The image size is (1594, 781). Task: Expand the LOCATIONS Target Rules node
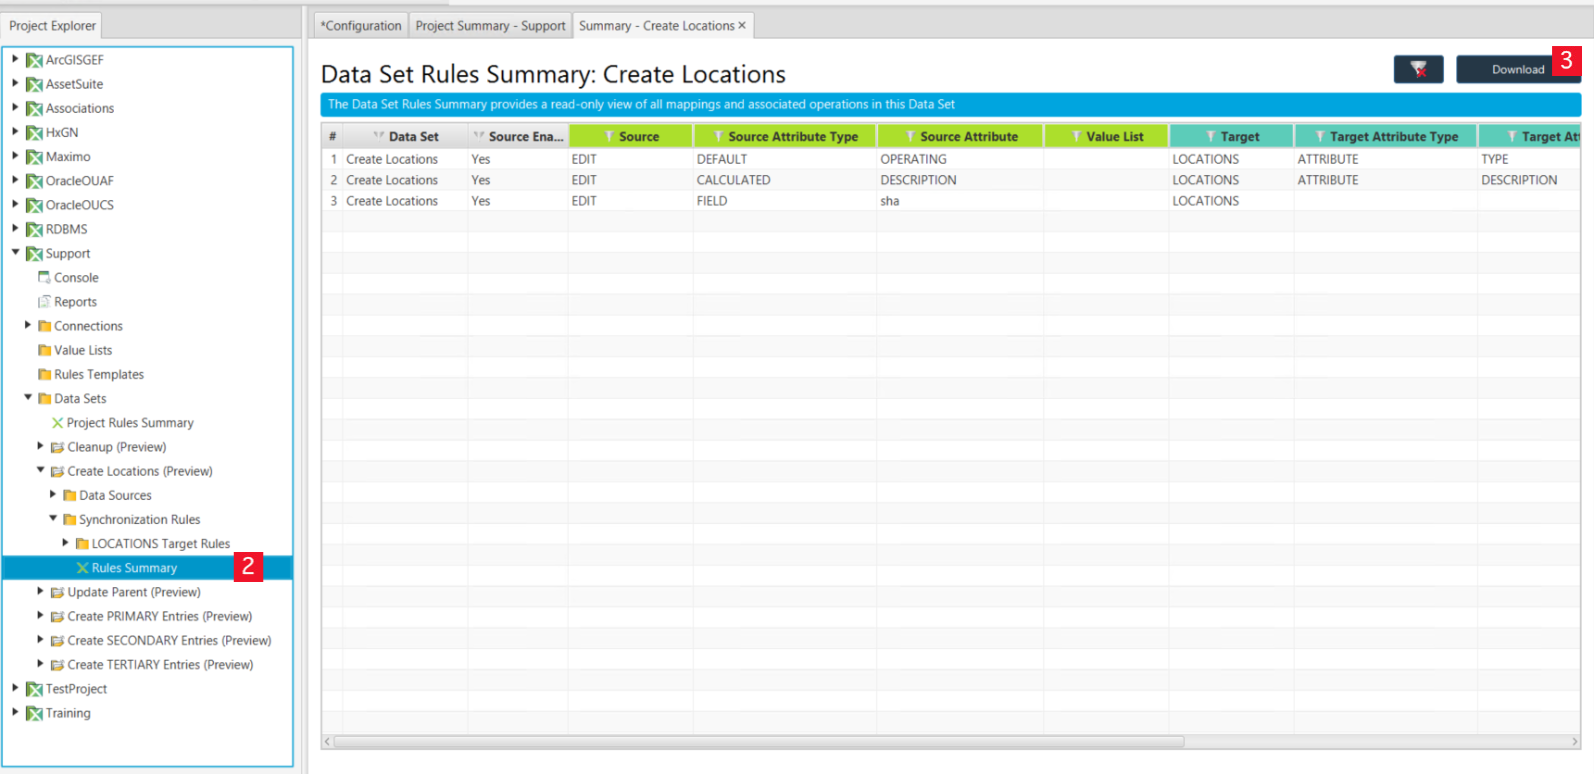(x=66, y=543)
